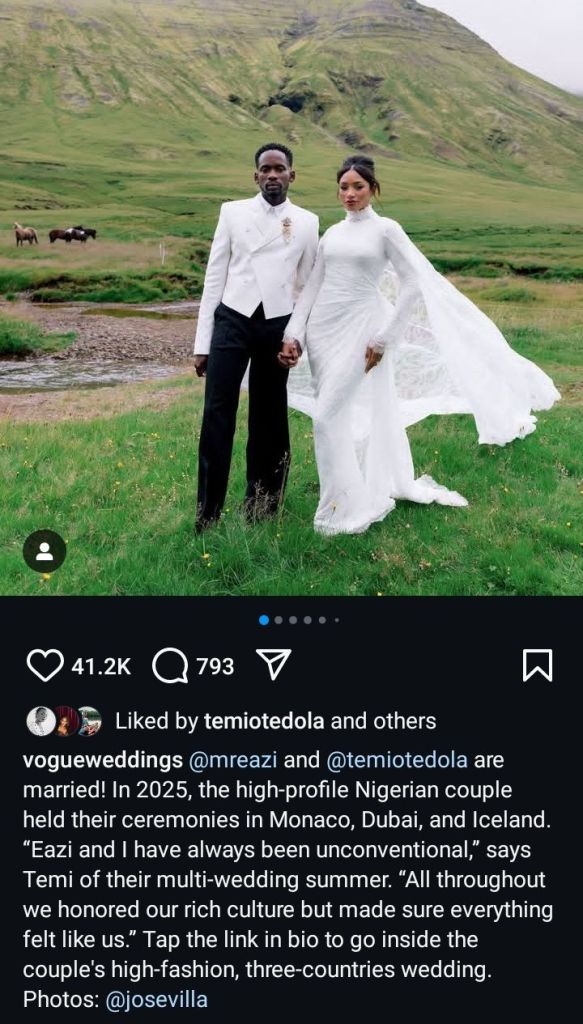Viewport: 583px width, 1024px height.
Task: Tap "others" in the Liked by line
Action: coord(405,722)
